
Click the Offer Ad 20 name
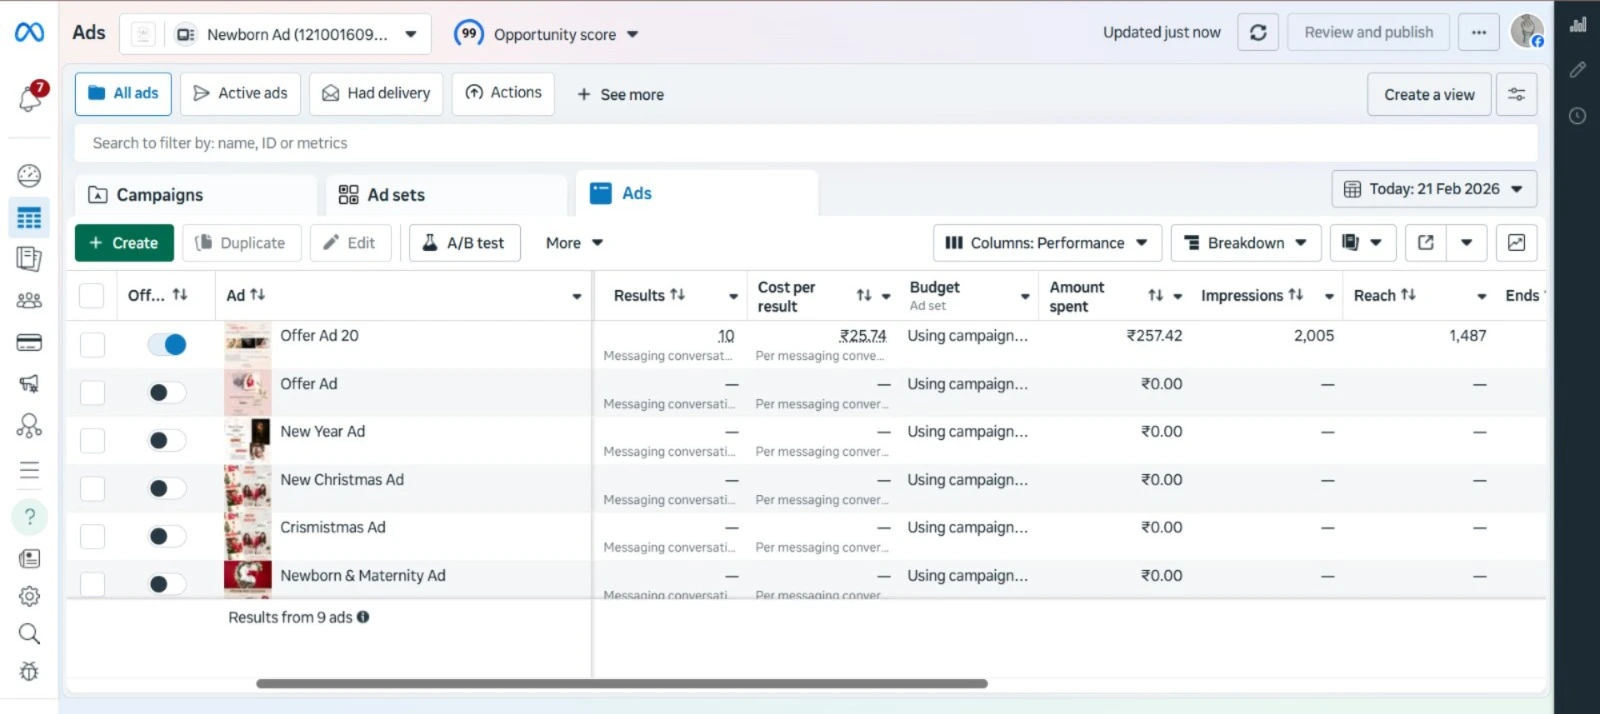tap(319, 336)
